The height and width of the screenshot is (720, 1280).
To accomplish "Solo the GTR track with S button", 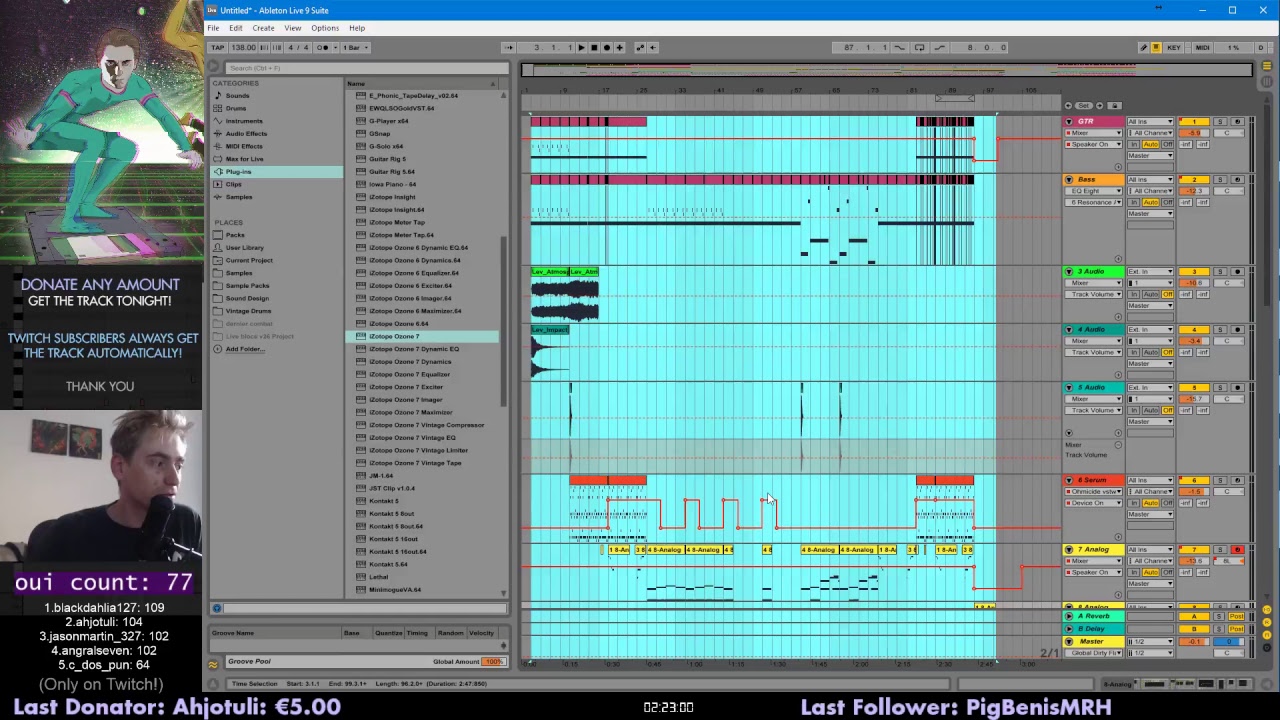I will pyautogui.click(x=1219, y=122).
